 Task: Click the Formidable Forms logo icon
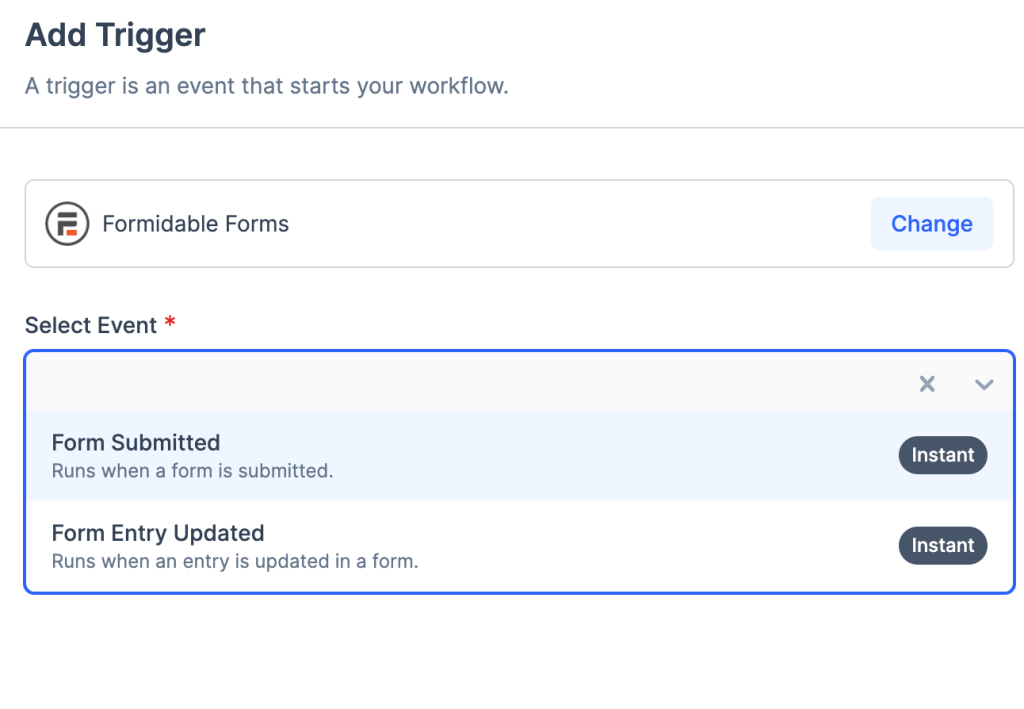(x=67, y=224)
